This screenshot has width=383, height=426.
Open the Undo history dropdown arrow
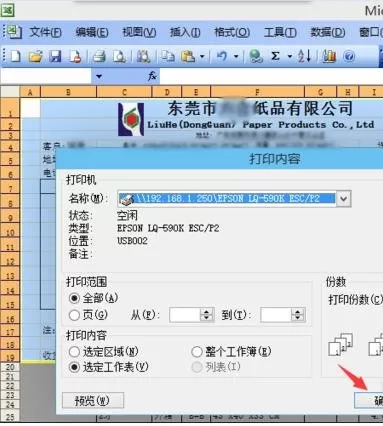point(236,56)
